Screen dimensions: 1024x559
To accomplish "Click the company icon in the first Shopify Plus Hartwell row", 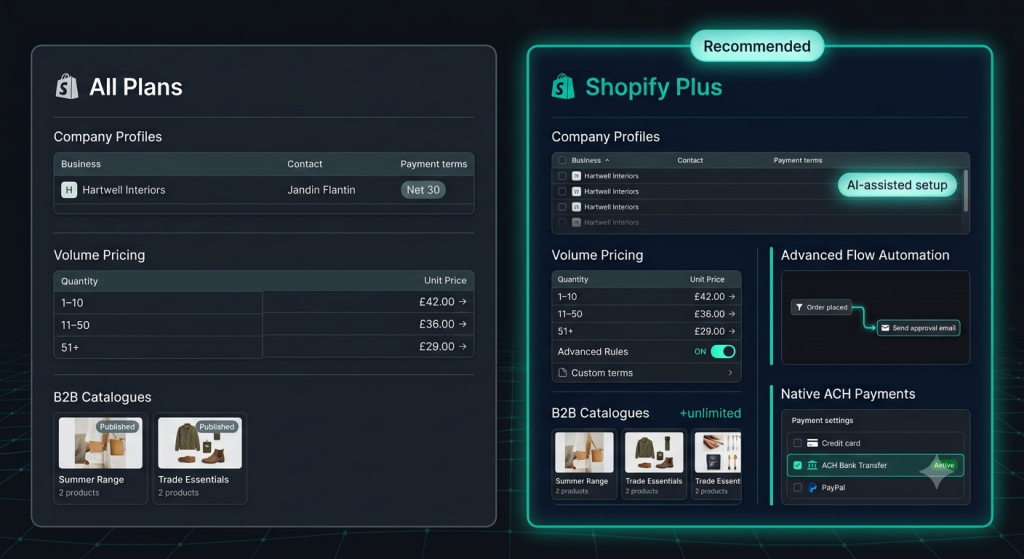I will click(x=576, y=176).
